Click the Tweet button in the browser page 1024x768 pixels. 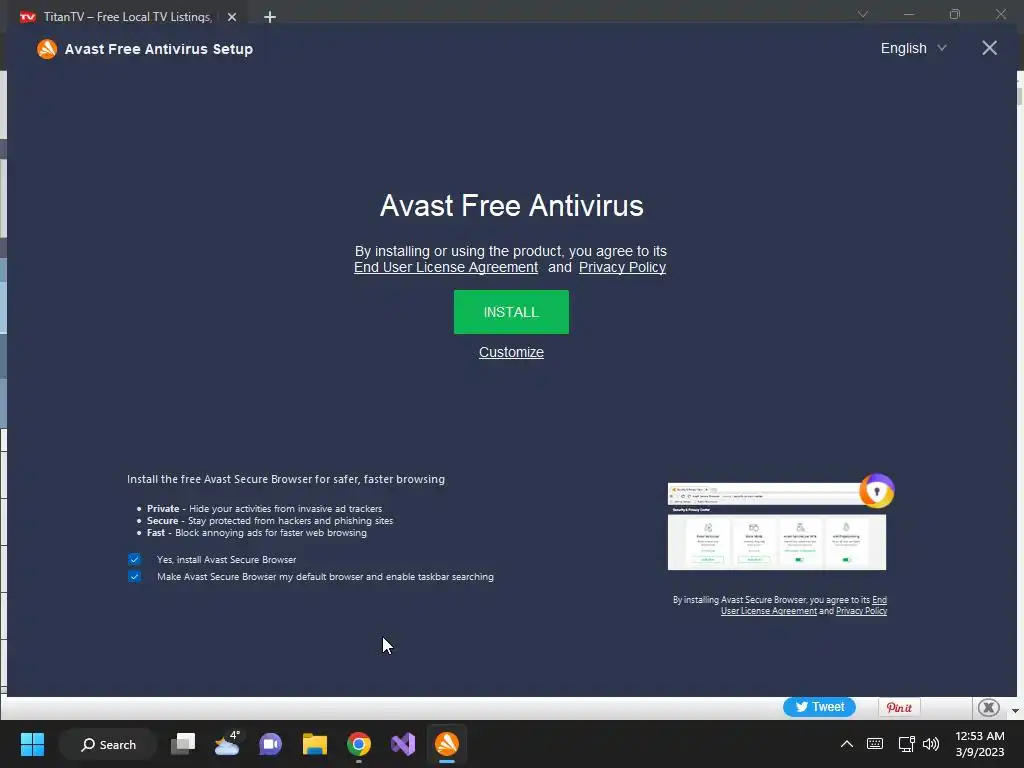click(x=819, y=707)
